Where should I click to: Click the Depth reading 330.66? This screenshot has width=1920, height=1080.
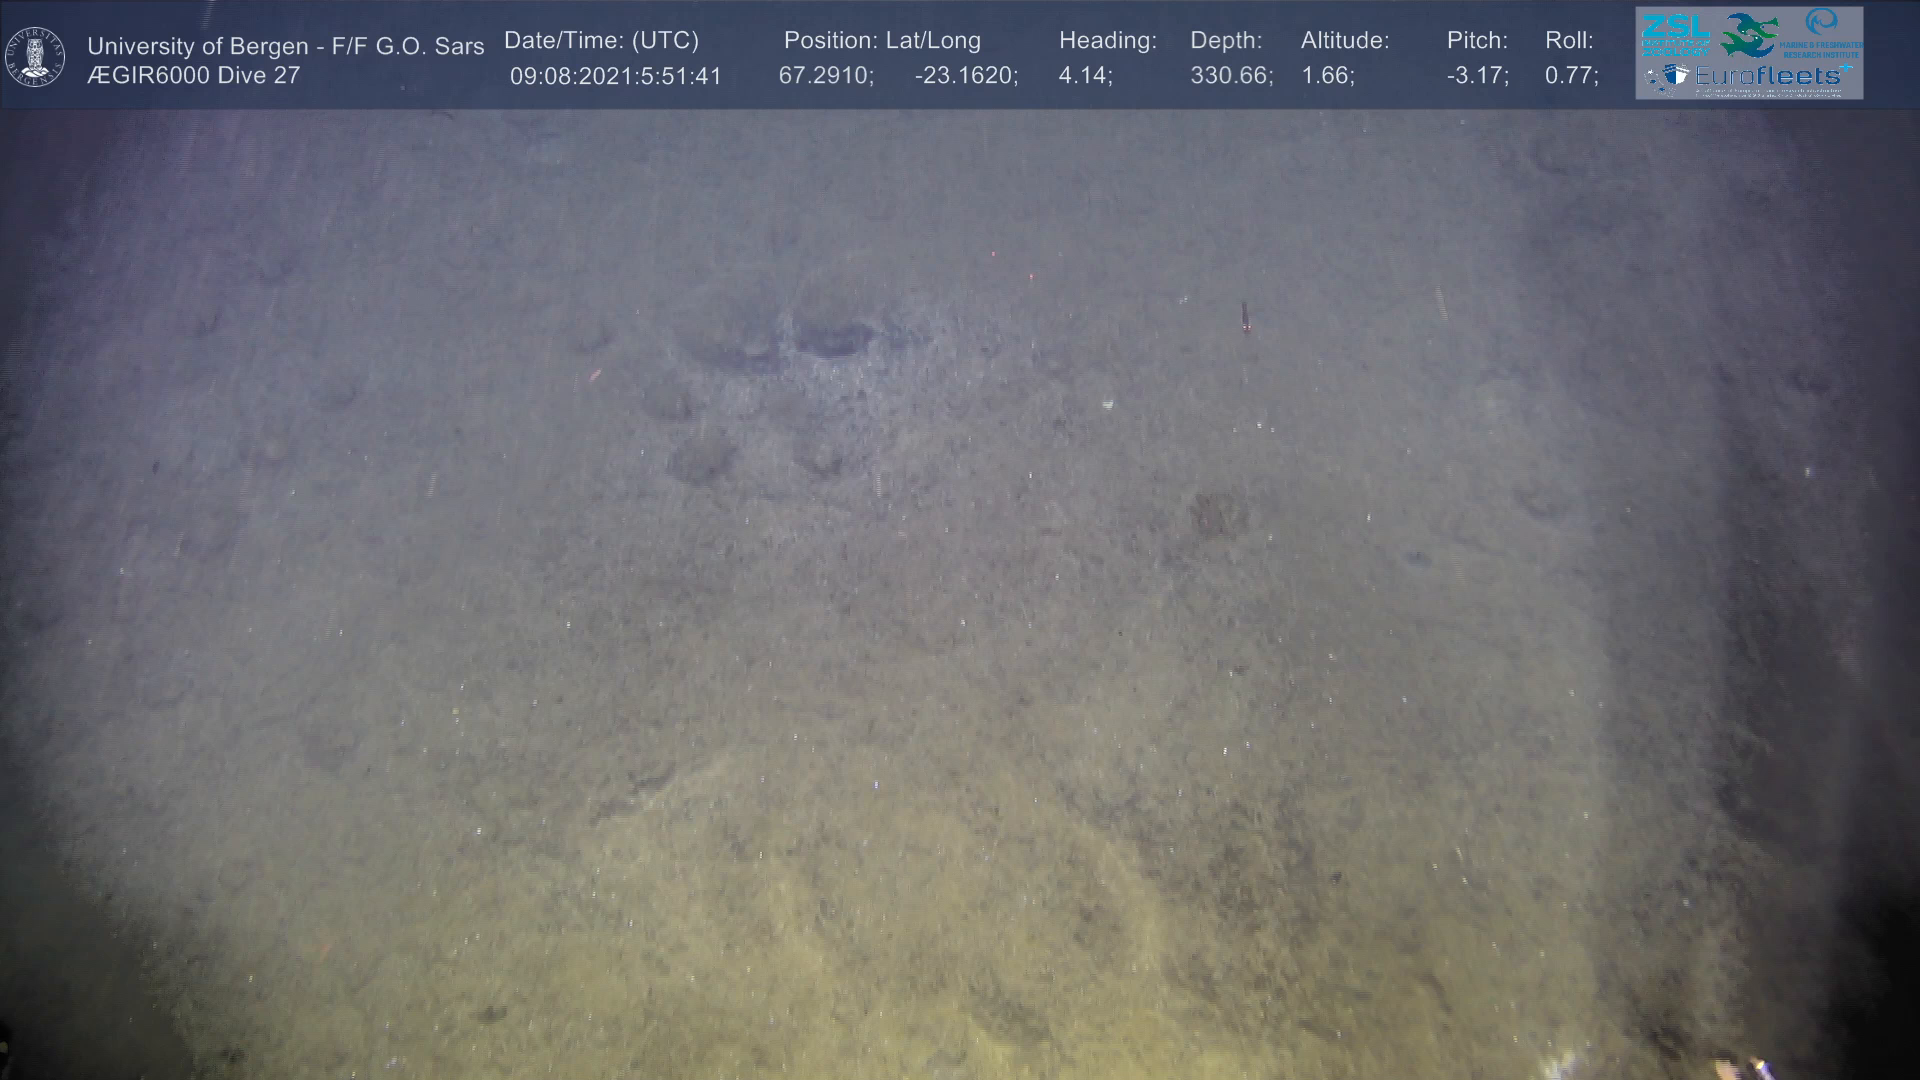(1231, 76)
